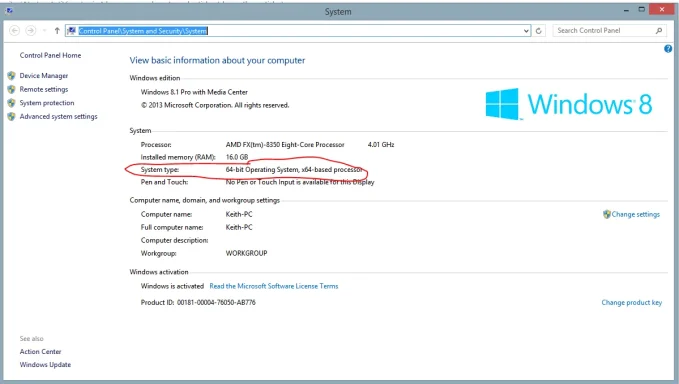Click the Keith-PC value beside Computer name
Viewport: 679px width, 384px height.
(x=239, y=214)
